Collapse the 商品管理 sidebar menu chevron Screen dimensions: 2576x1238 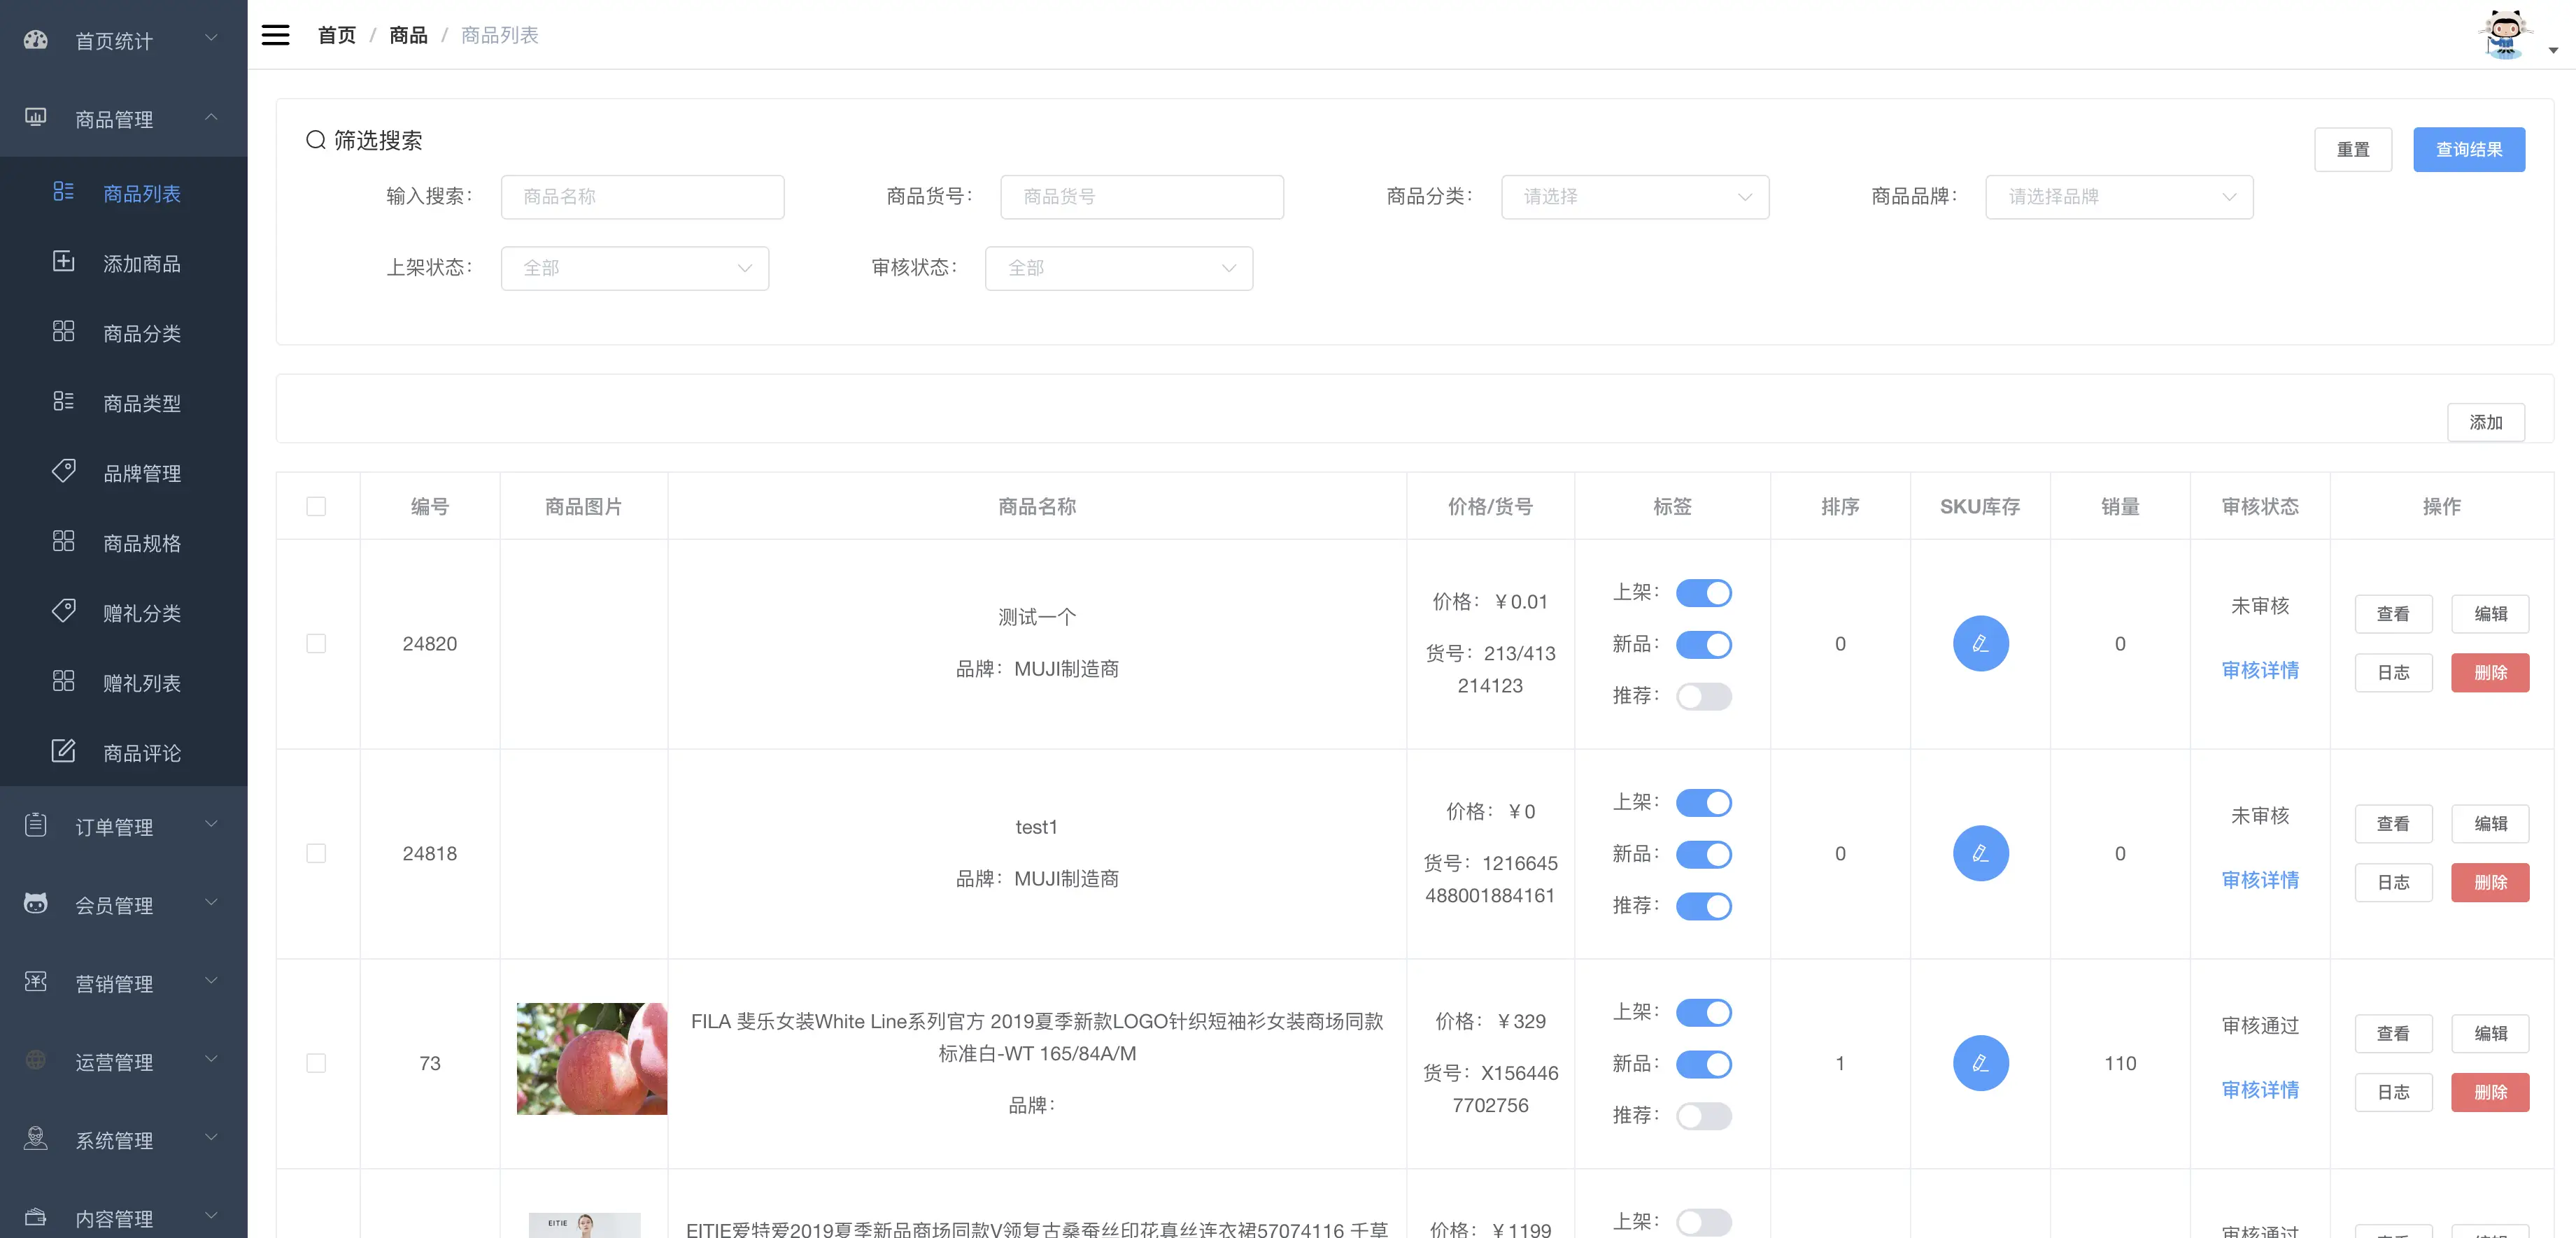pyautogui.click(x=211, y=117)
